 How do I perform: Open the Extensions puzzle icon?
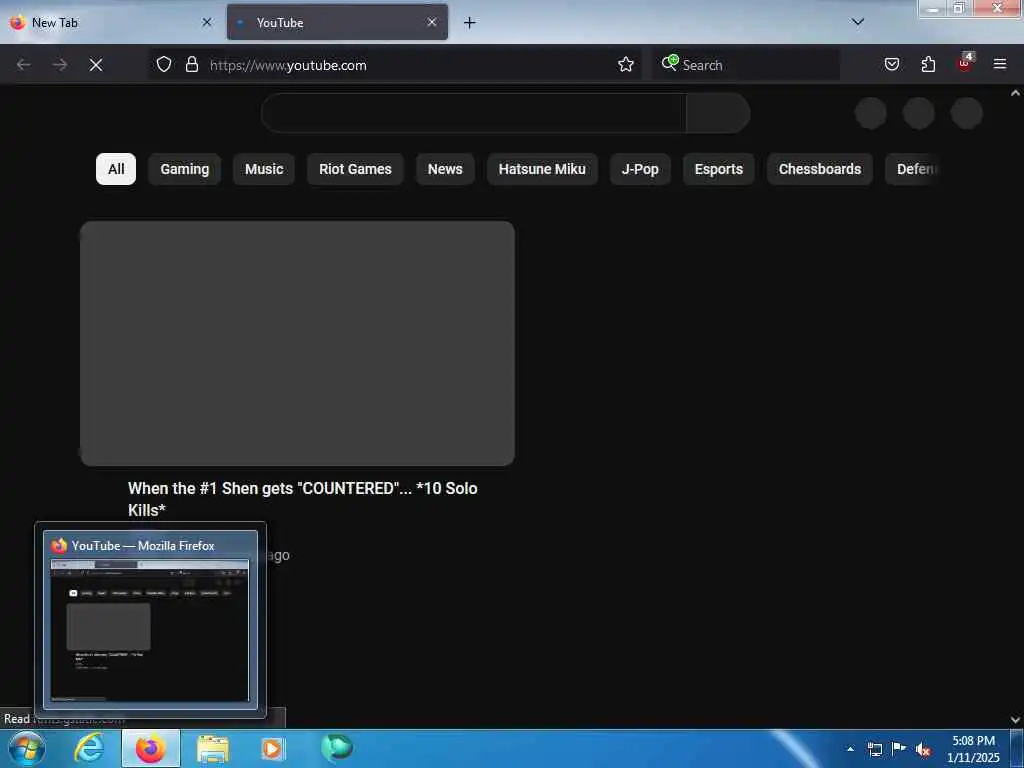pos(928,64)
